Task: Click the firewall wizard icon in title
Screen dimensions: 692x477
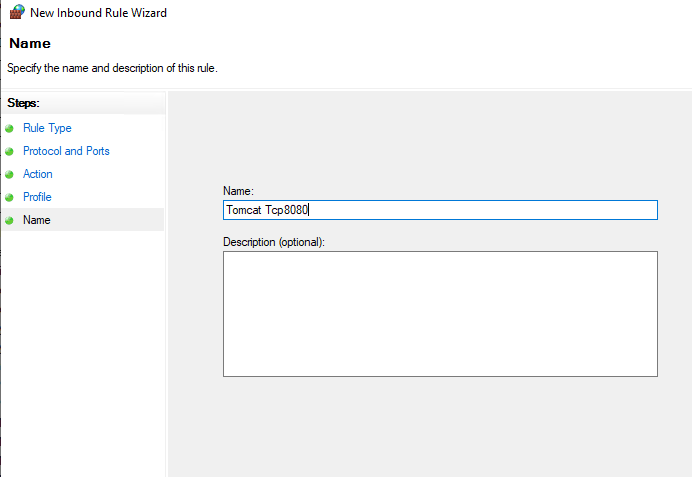Action: click(x=17, y=12)
